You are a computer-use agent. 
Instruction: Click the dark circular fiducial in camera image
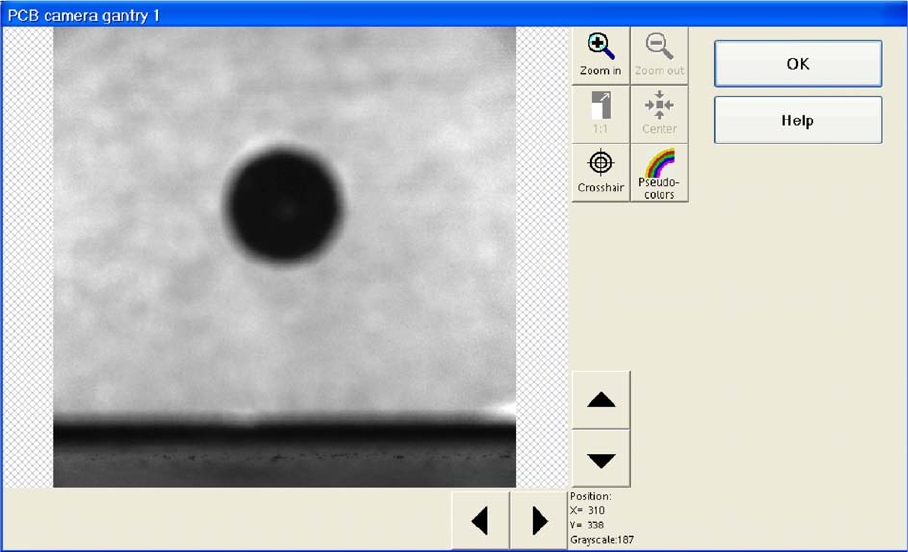(x=284, y=204)
